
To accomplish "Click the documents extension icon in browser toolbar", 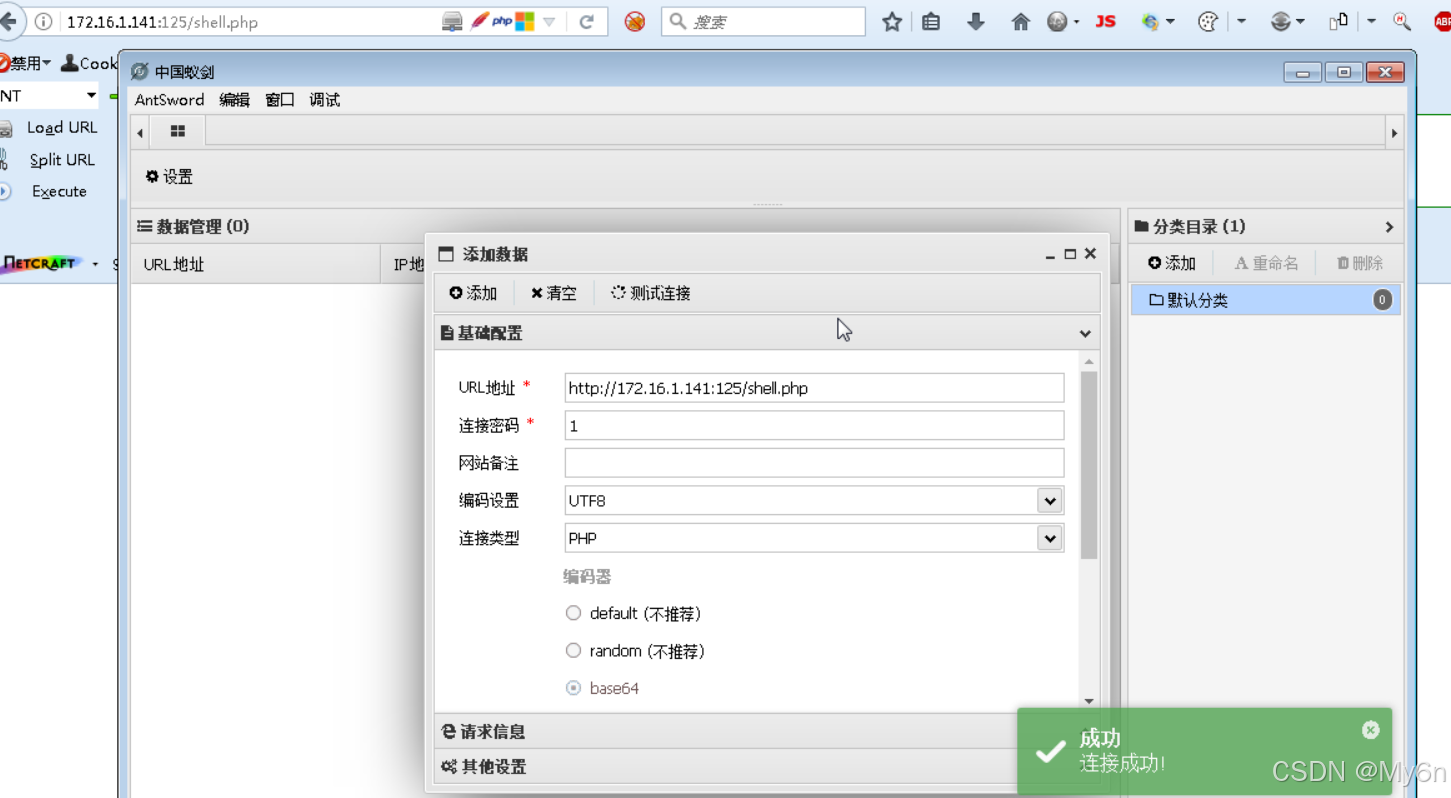I will pos(1338,22).
